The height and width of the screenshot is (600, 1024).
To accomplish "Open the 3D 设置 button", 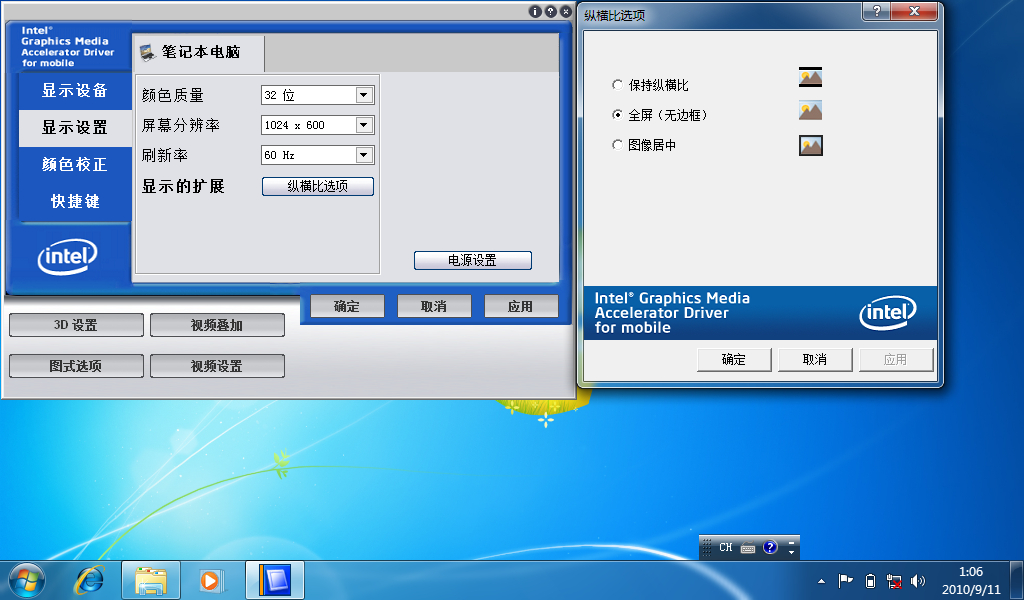I will point(76,325).
